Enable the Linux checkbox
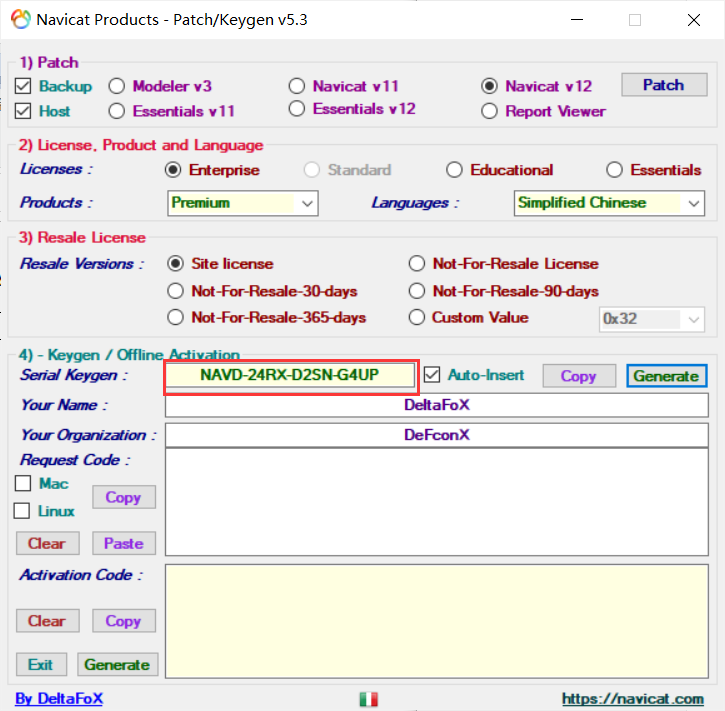This screenshot has height=711, width=725. tap(22, 511)
